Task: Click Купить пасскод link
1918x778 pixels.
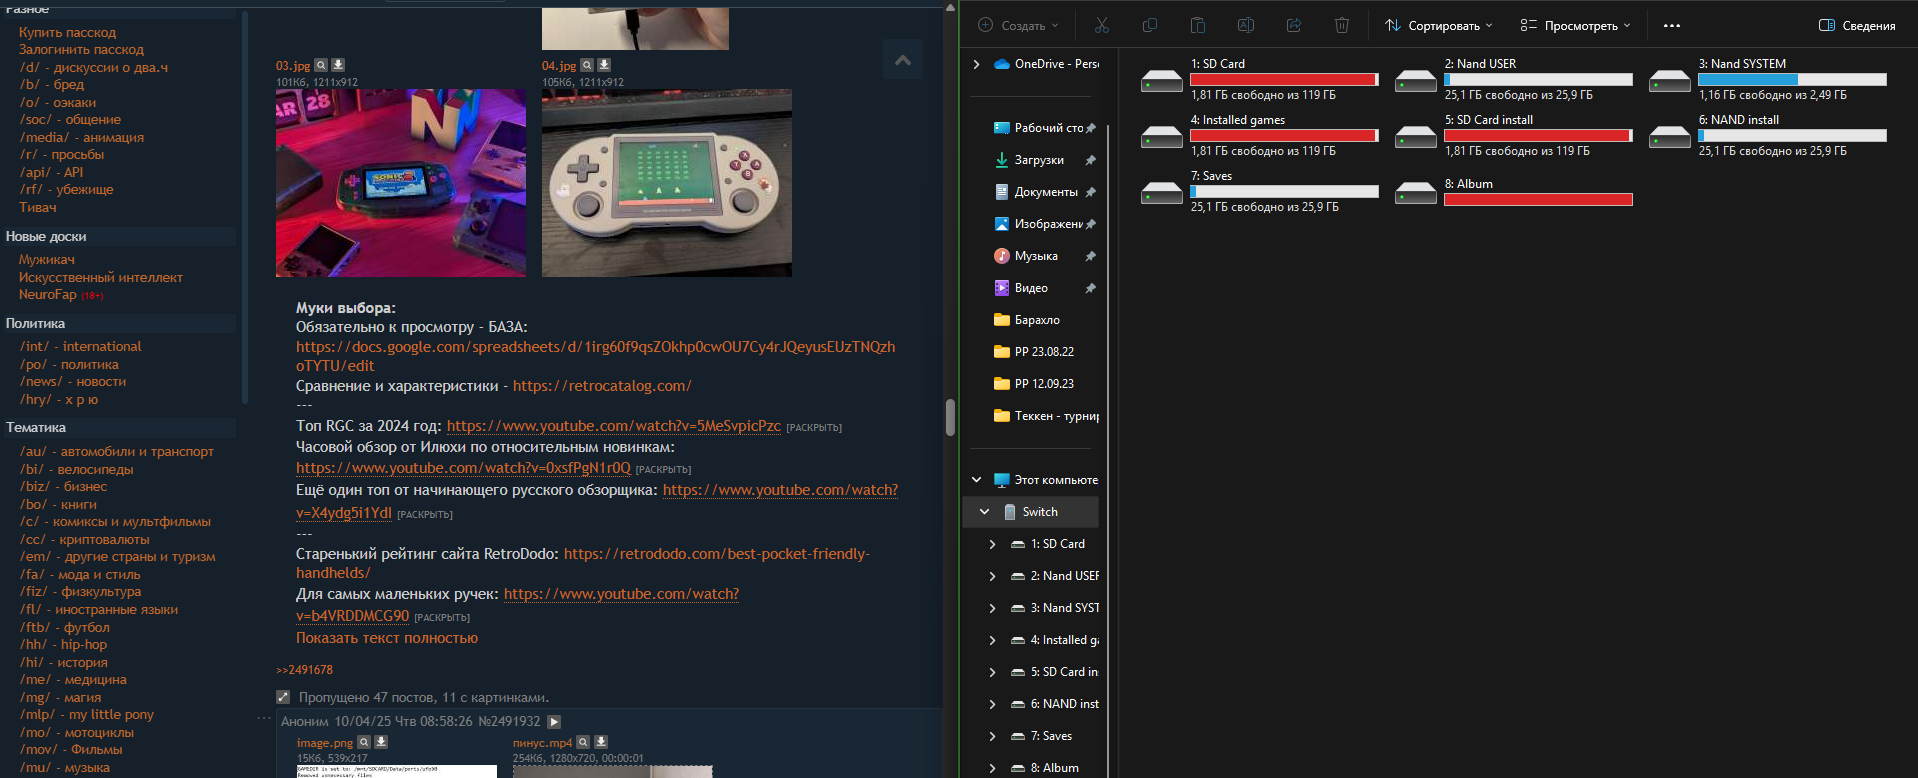Action: point(67,33)
